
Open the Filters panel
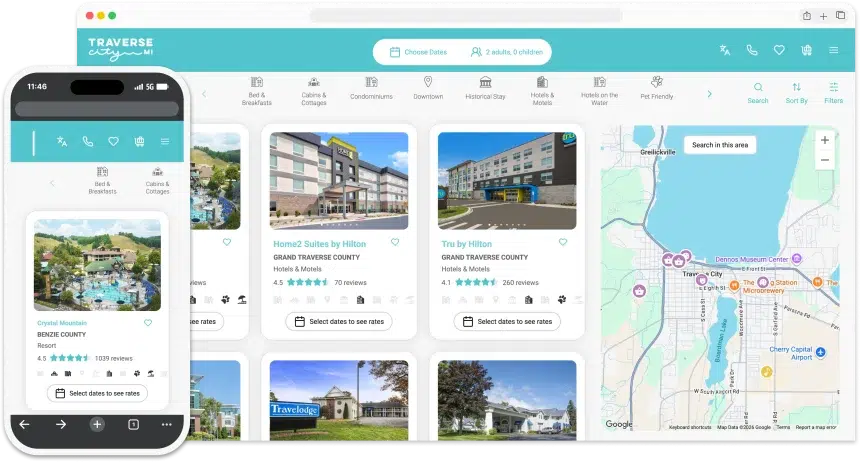(x=834, y=93)
